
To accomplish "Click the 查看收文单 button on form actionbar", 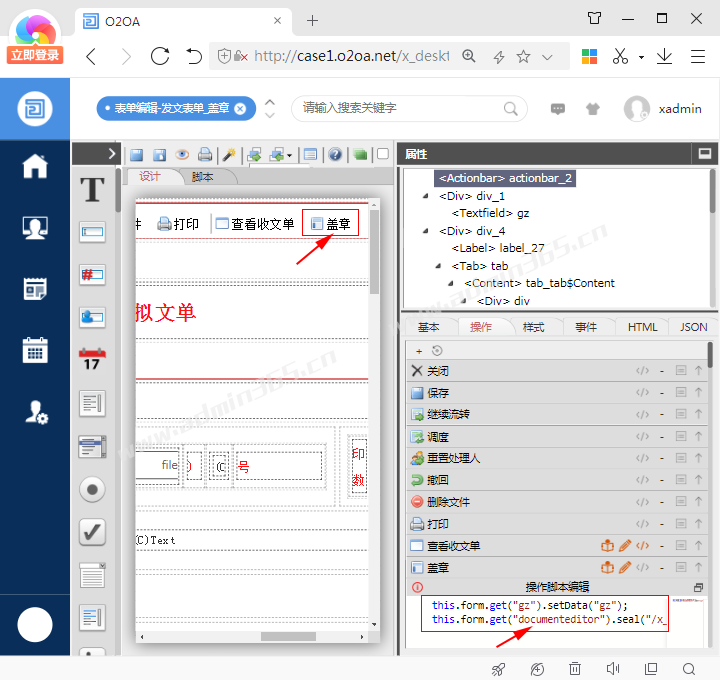I will click(x=255, y=224).
